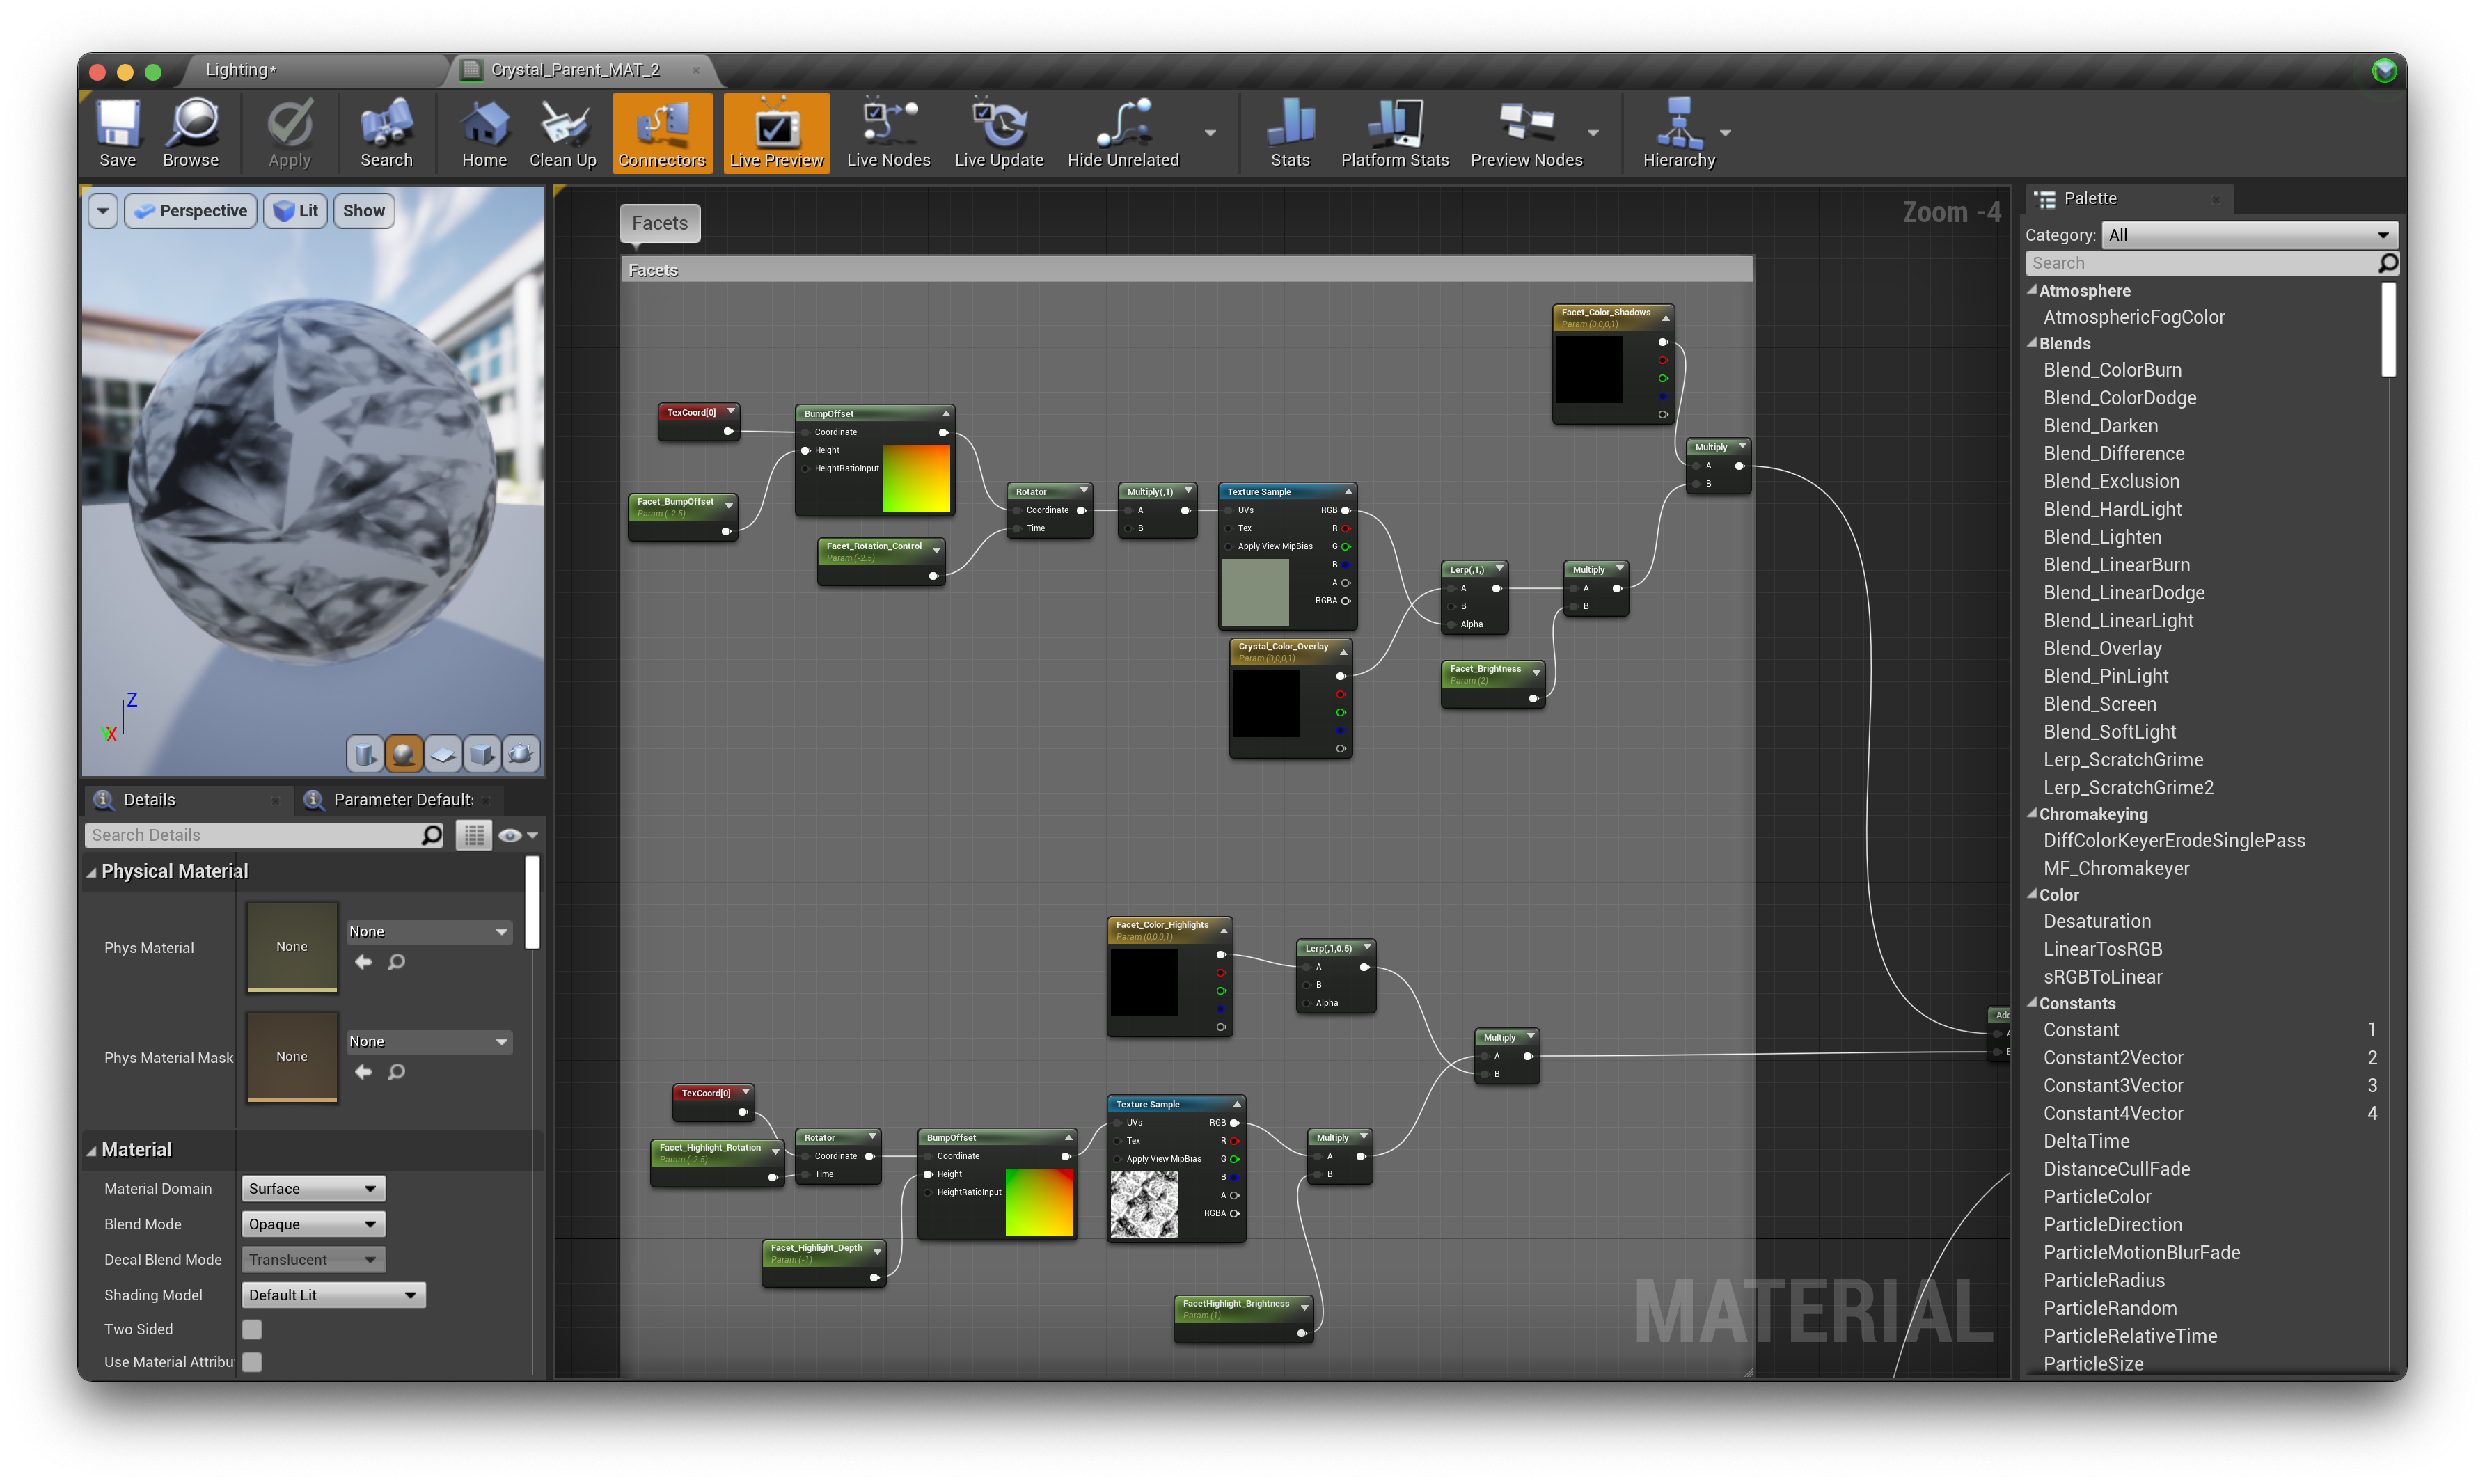This screenshot has height=1484, width=2485.
Task: Switch to the Lighting tab
Action: click(241, 70)
